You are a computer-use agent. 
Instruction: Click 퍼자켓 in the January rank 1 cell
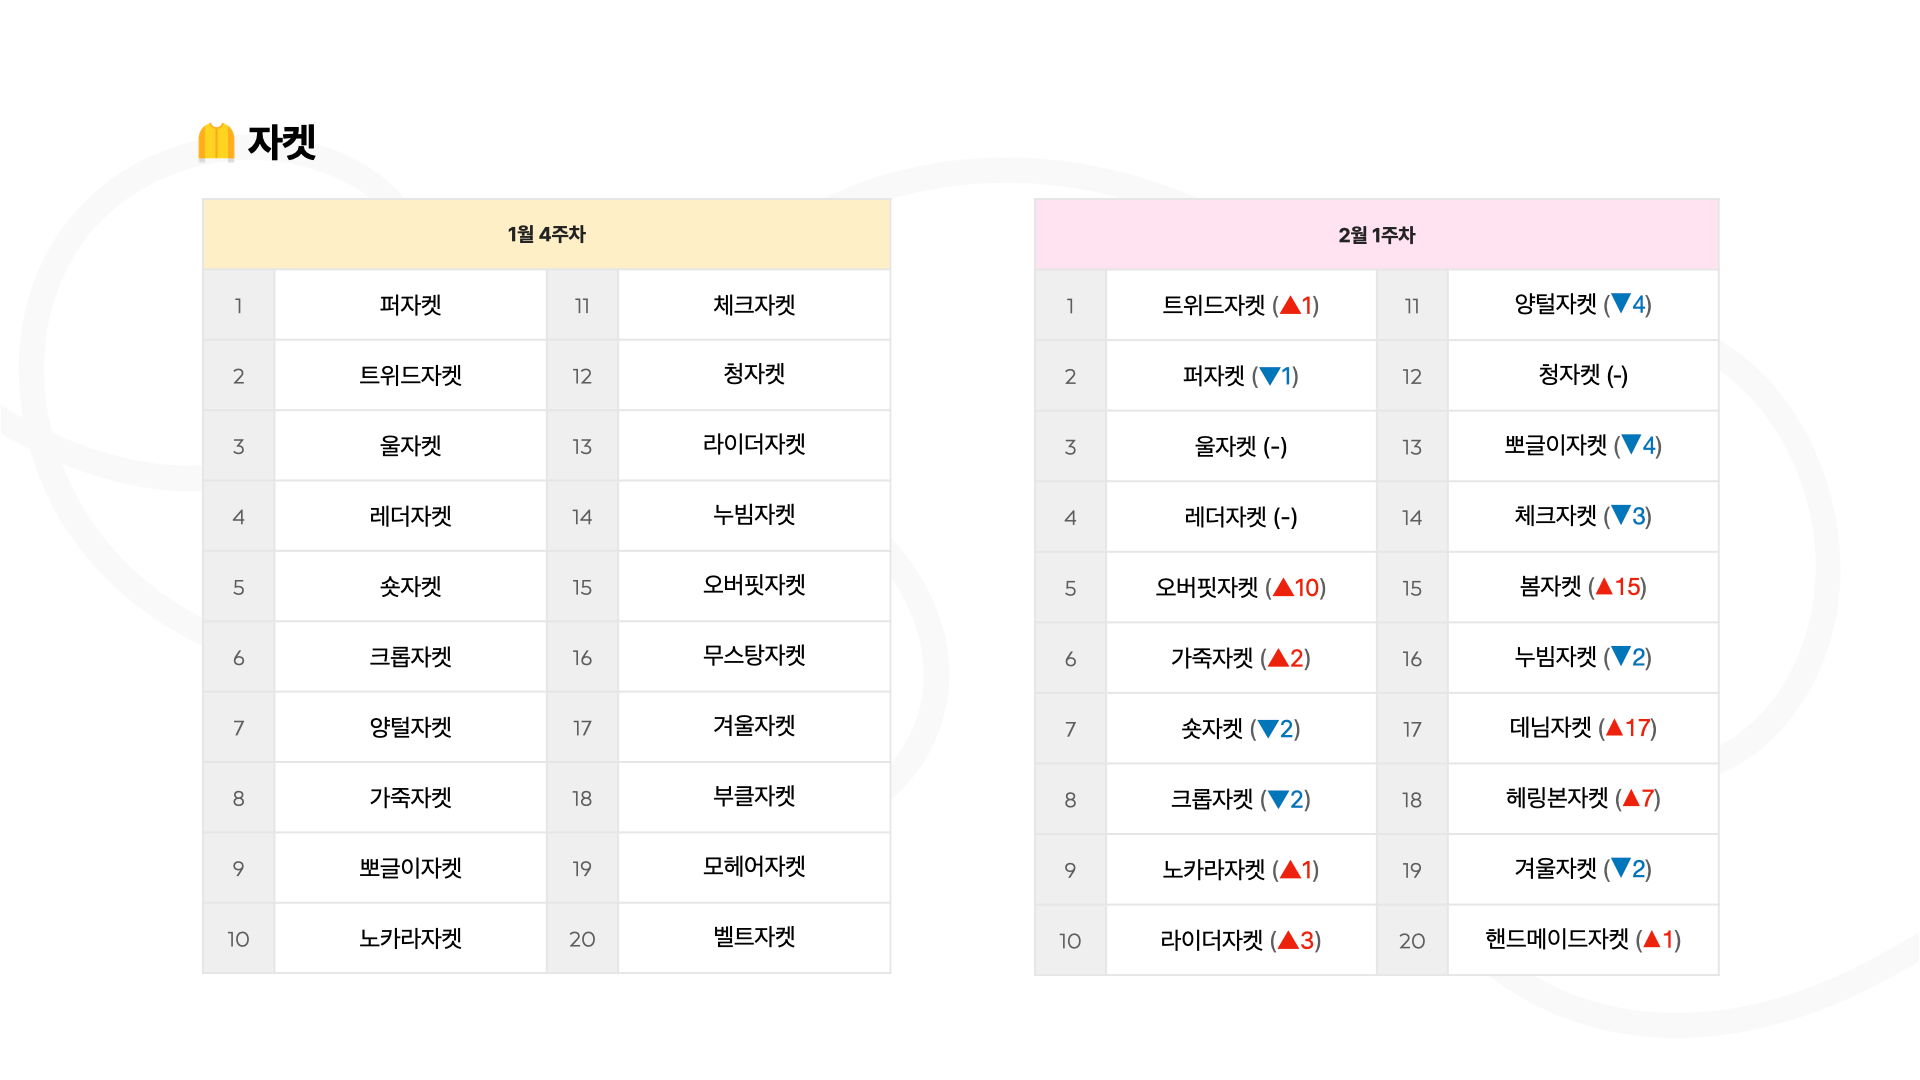coord(410,305)
